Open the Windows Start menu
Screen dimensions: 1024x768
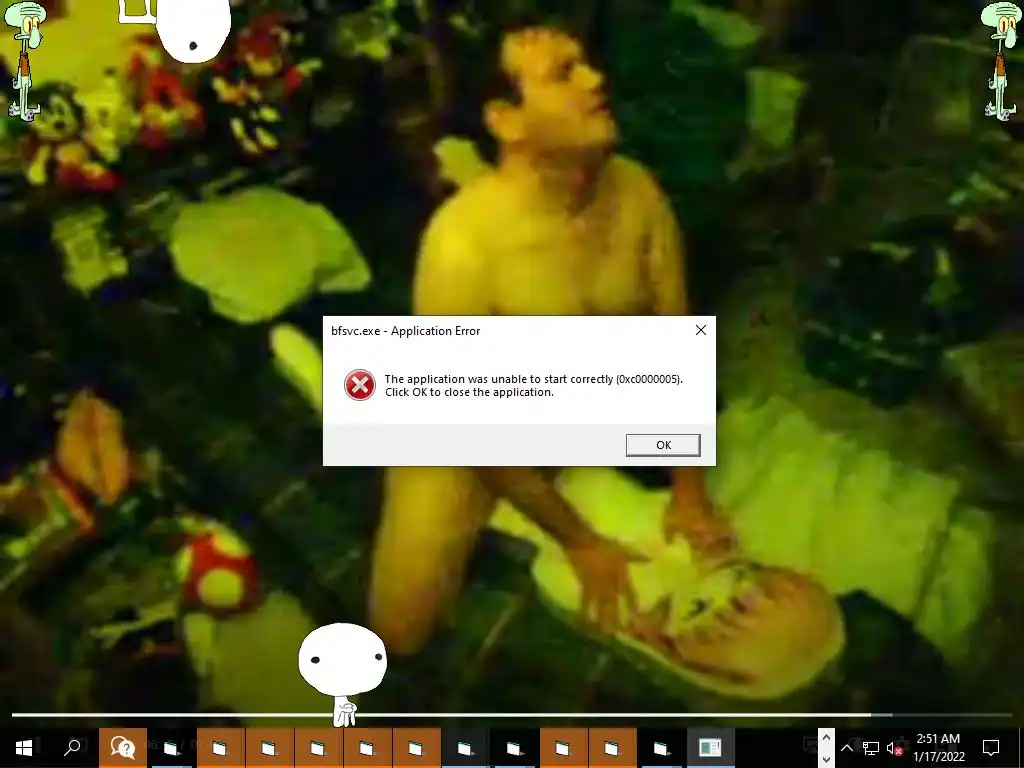click(x=24, y=748)
